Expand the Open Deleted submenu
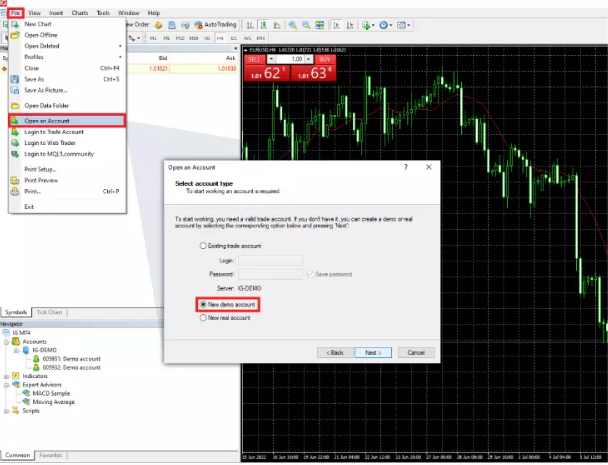The height and width of the screenshot is (465, 608). (120, 46)
